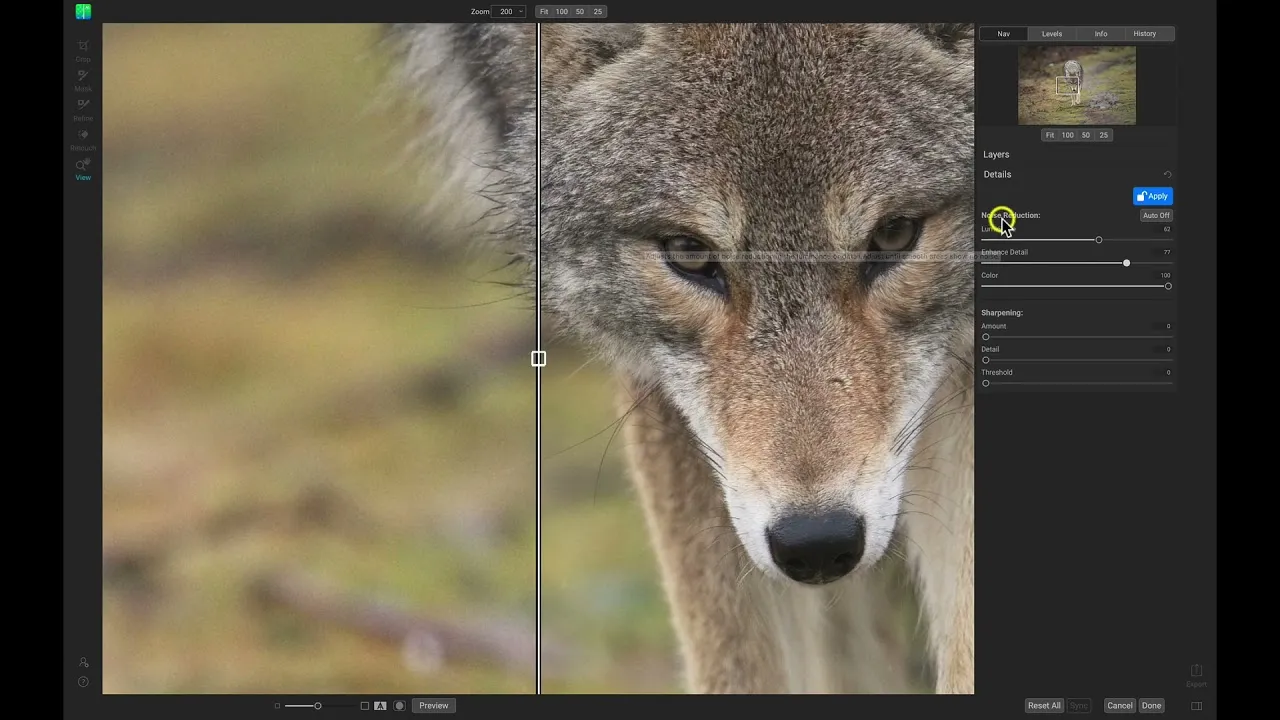Click the blue Apply button
This screenshot has width=1280, height=720.
1153,196
